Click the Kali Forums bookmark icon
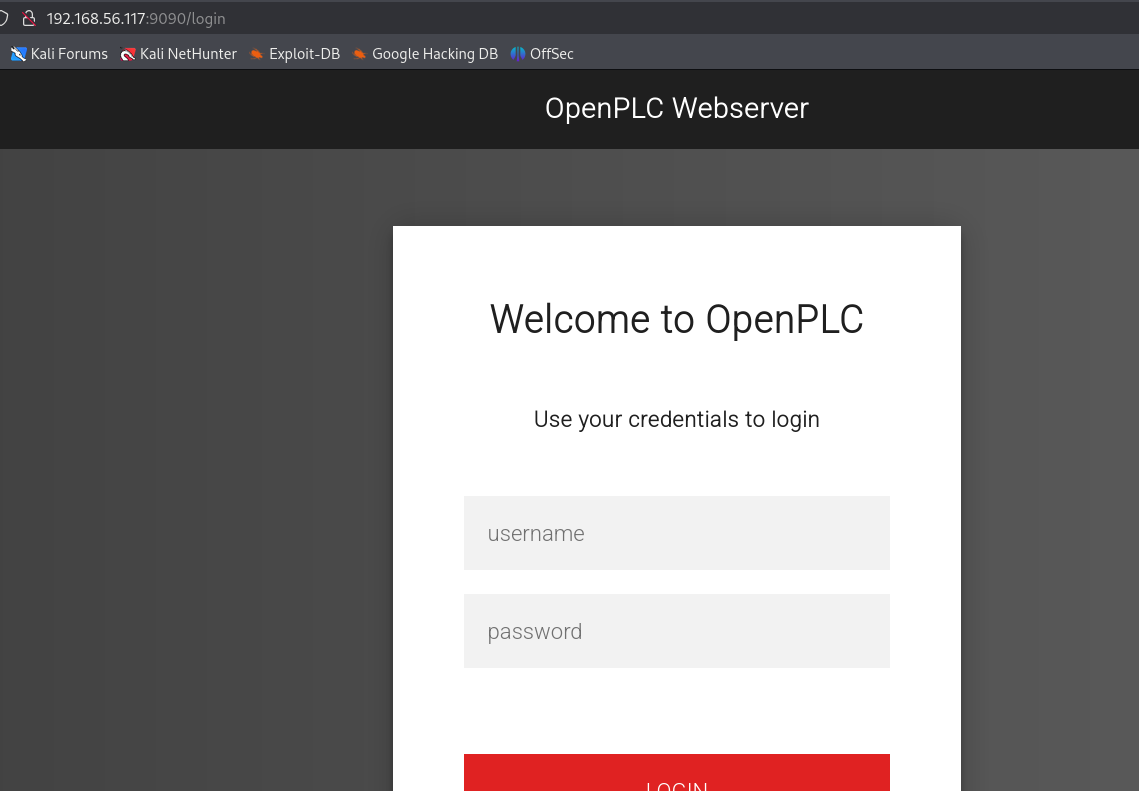The width and height of the screenshot is (1139, 791). [18, 54]
